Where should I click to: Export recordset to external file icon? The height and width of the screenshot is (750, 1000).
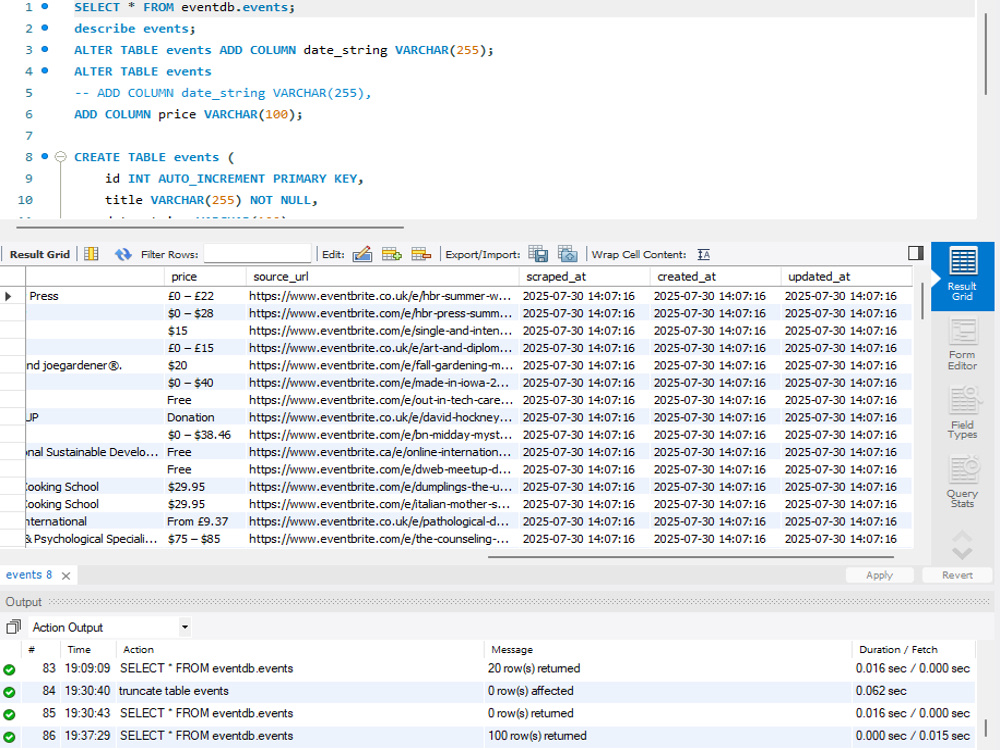coord(538,254)
